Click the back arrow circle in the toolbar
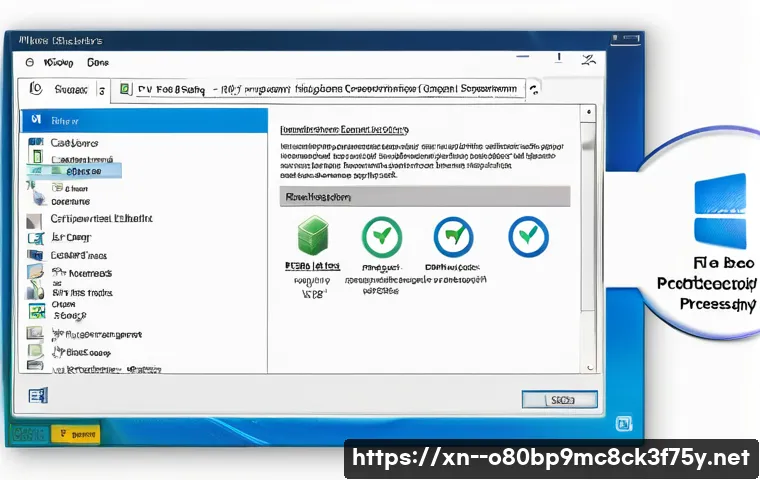 pyautogui.click(x=33, y=89)
